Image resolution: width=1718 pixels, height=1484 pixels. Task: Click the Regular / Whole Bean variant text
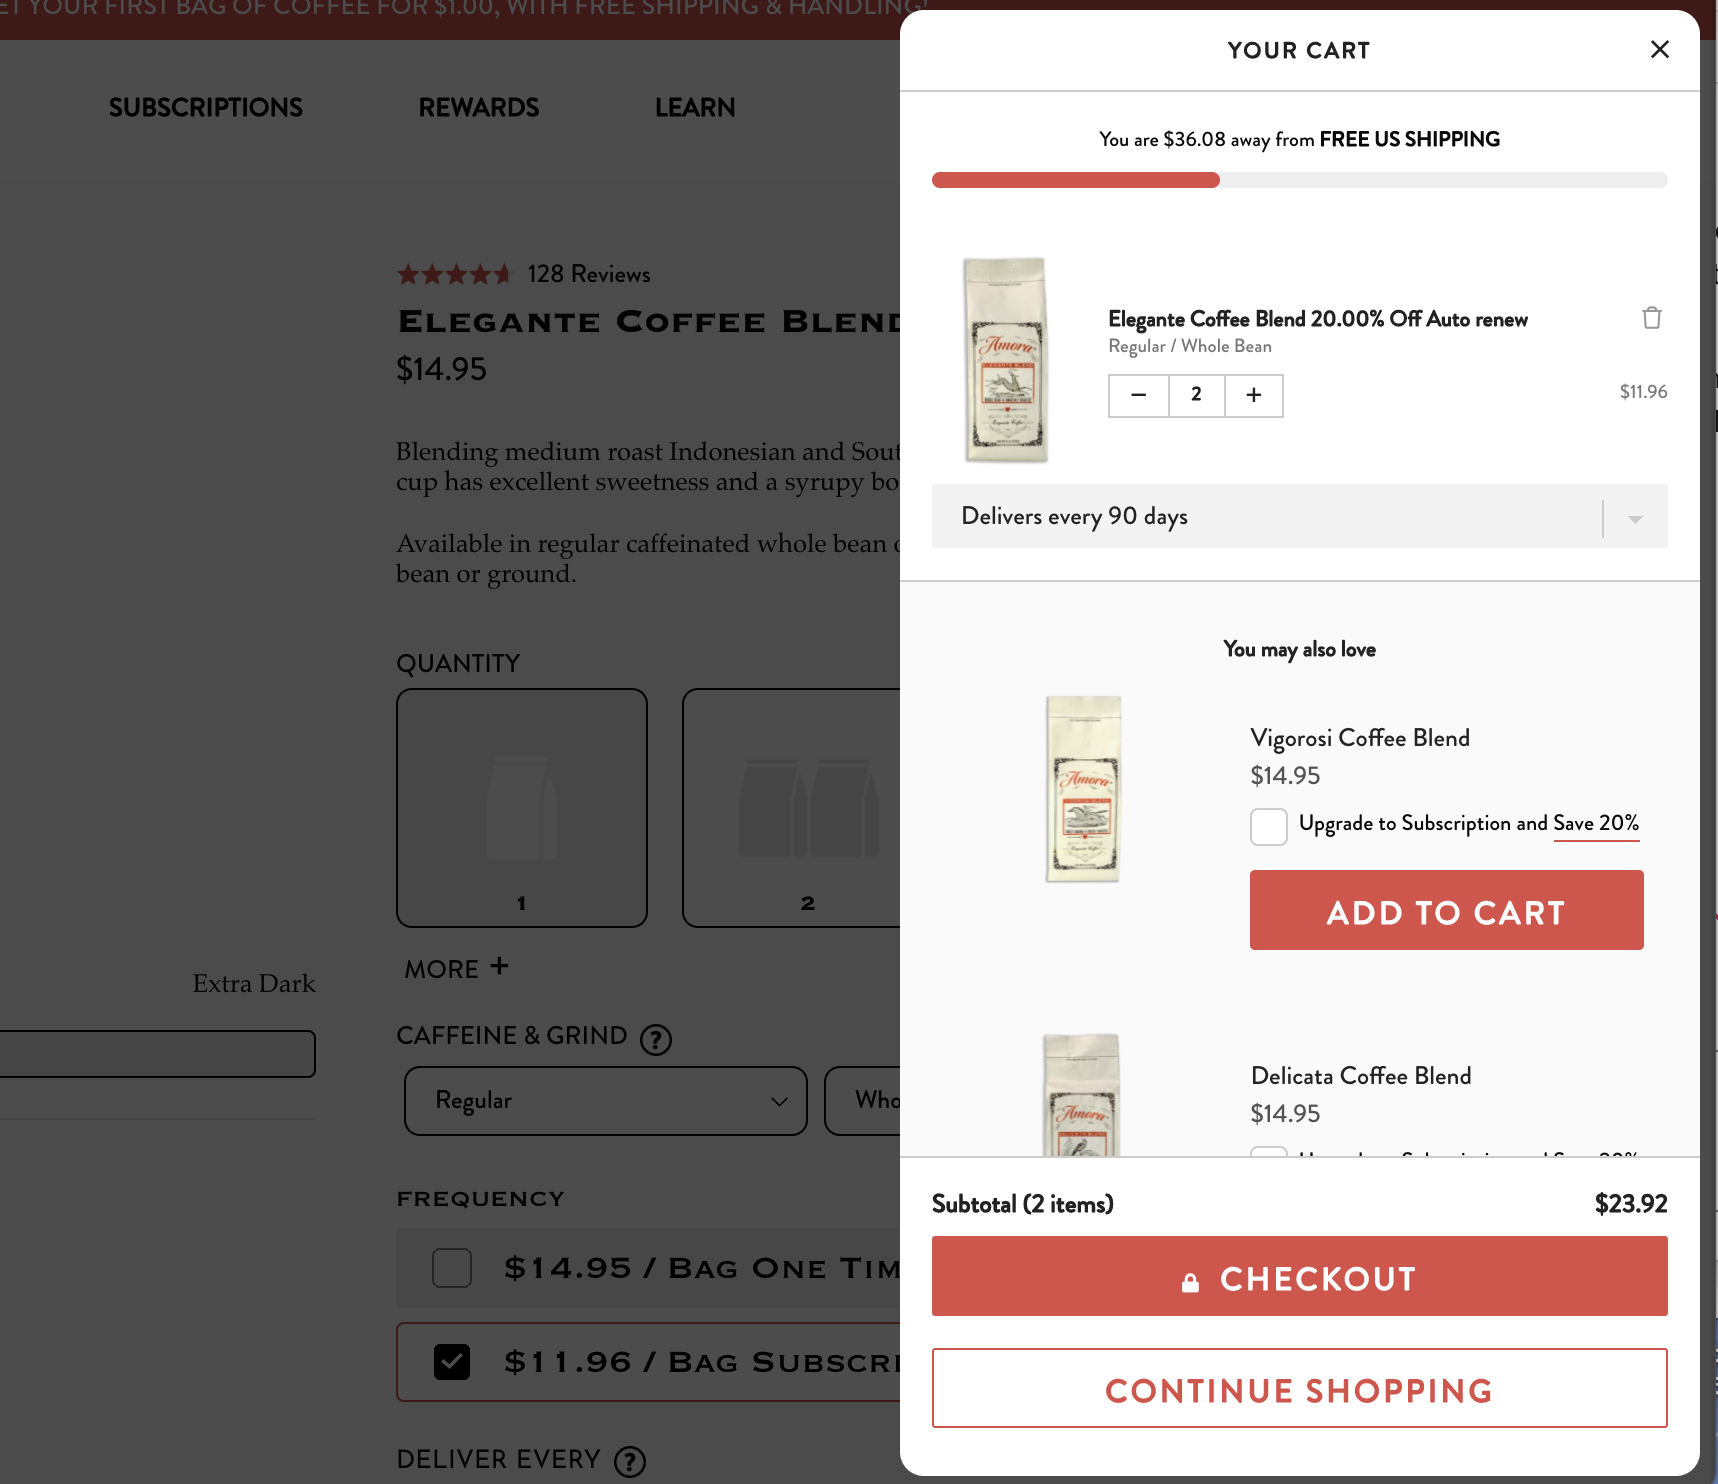click(1190, 346)
